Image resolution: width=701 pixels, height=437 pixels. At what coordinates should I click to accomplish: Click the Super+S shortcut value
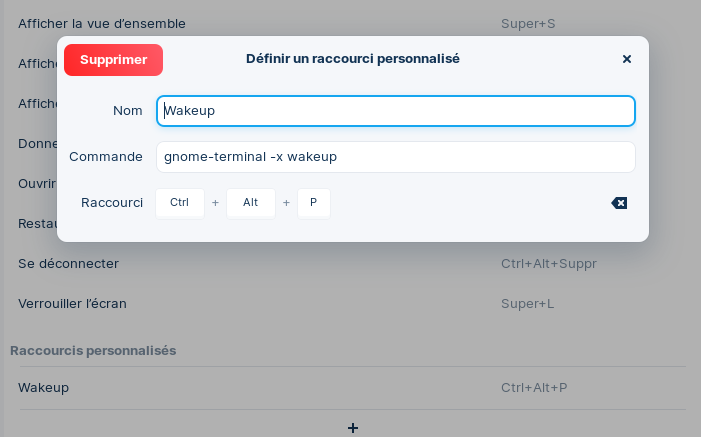[528, 23]
